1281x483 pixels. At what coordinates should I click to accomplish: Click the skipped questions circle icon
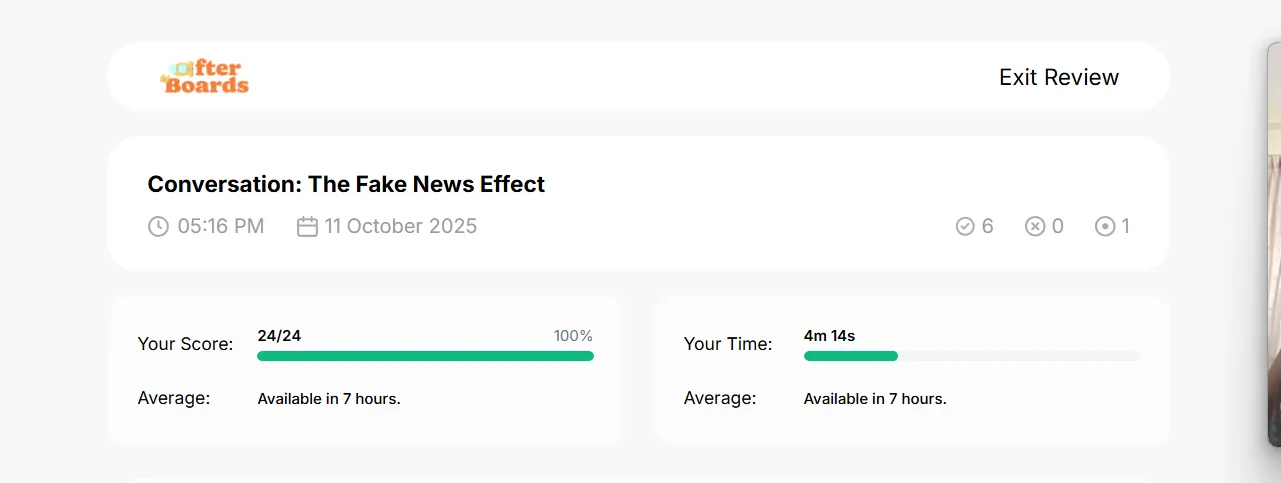point(1105,226)
